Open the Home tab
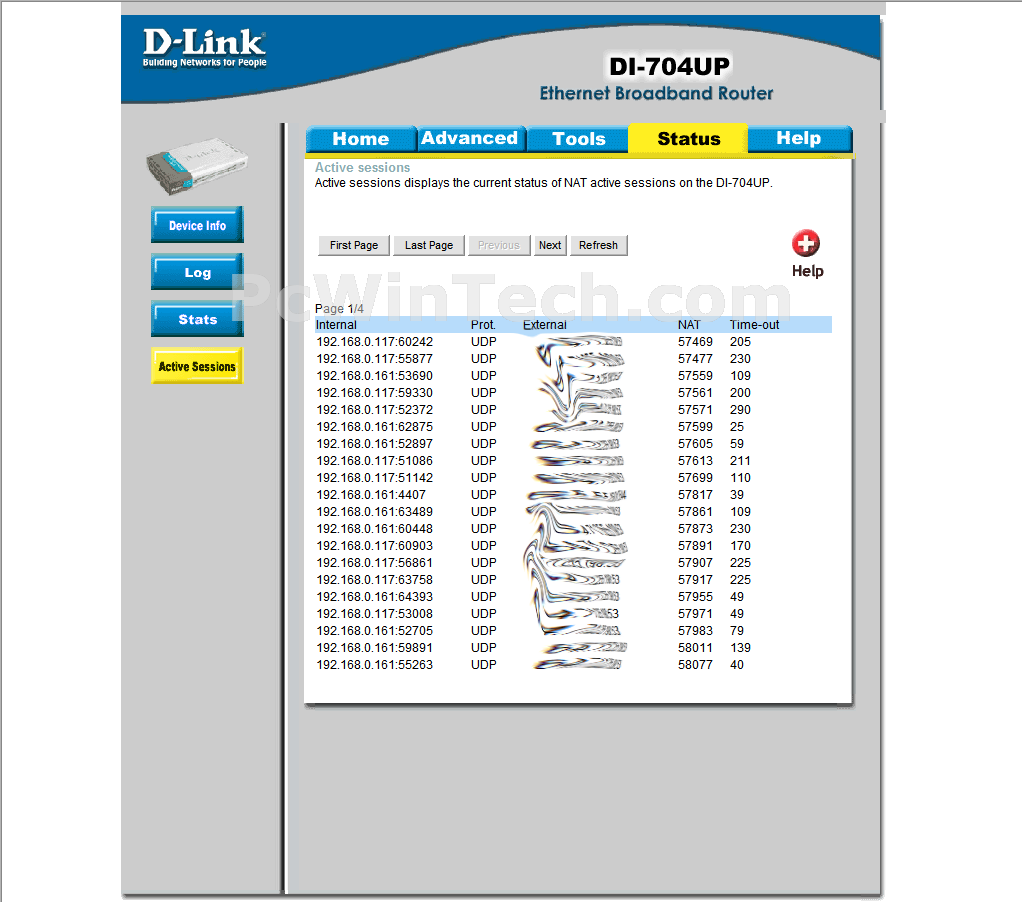 pos(360,139)
